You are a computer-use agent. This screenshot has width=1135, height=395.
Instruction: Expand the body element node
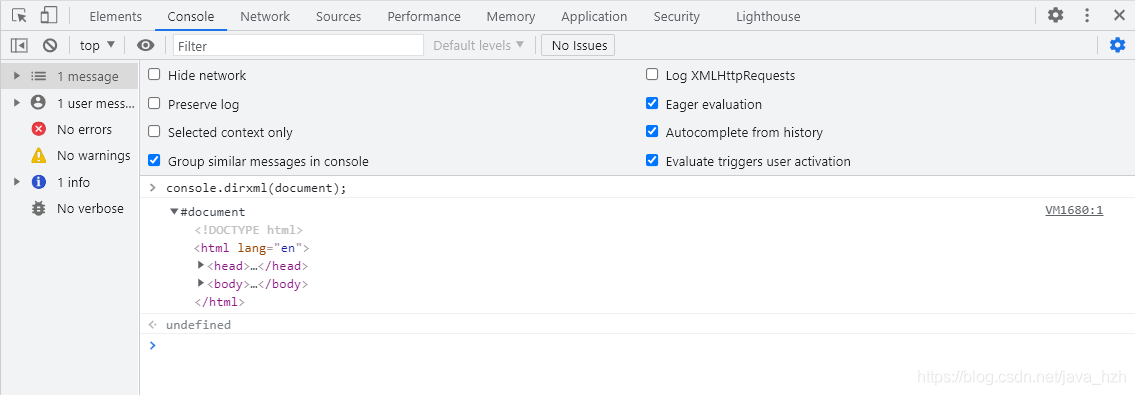click(201, 283)
